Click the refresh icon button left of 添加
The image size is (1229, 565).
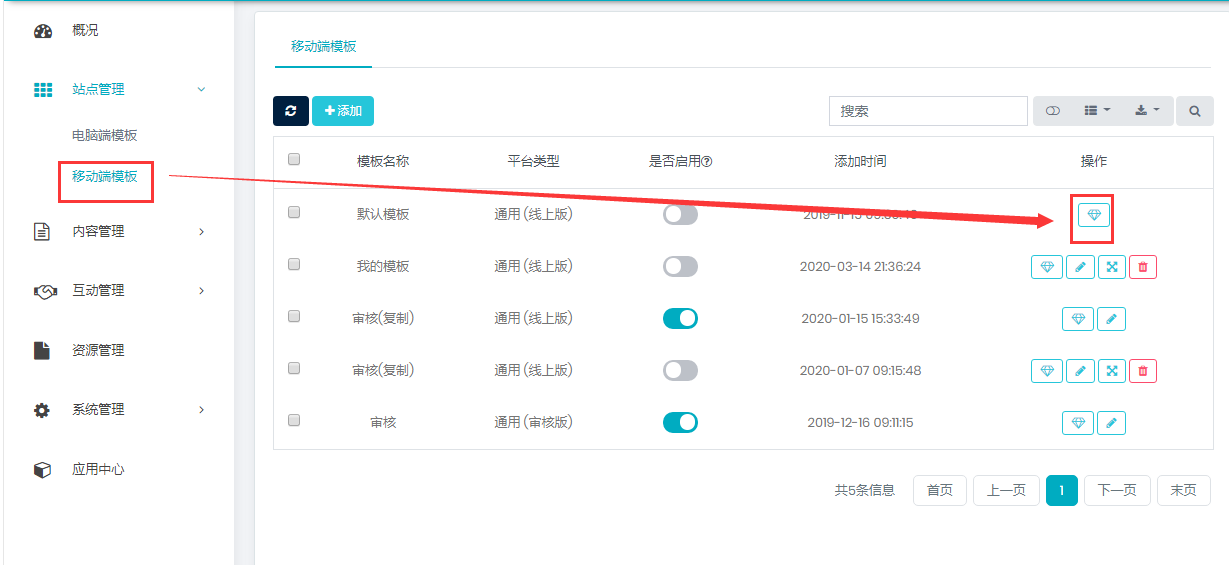pyautogui.click(x=291, y=111)
